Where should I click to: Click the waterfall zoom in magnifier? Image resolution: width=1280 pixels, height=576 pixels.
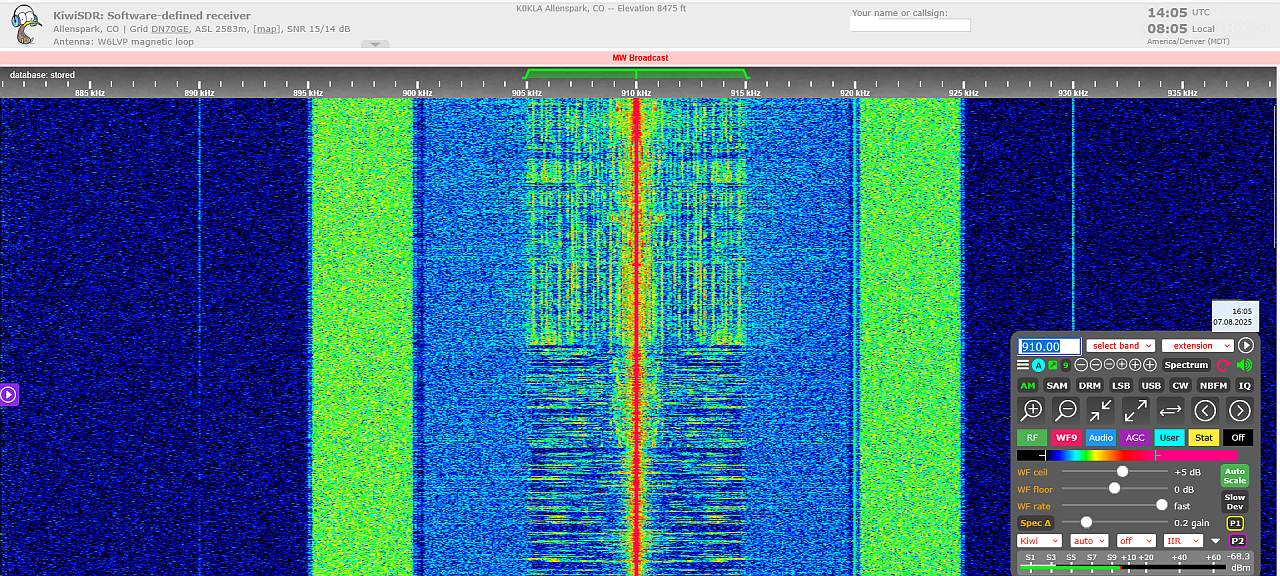coord(1031,410)
